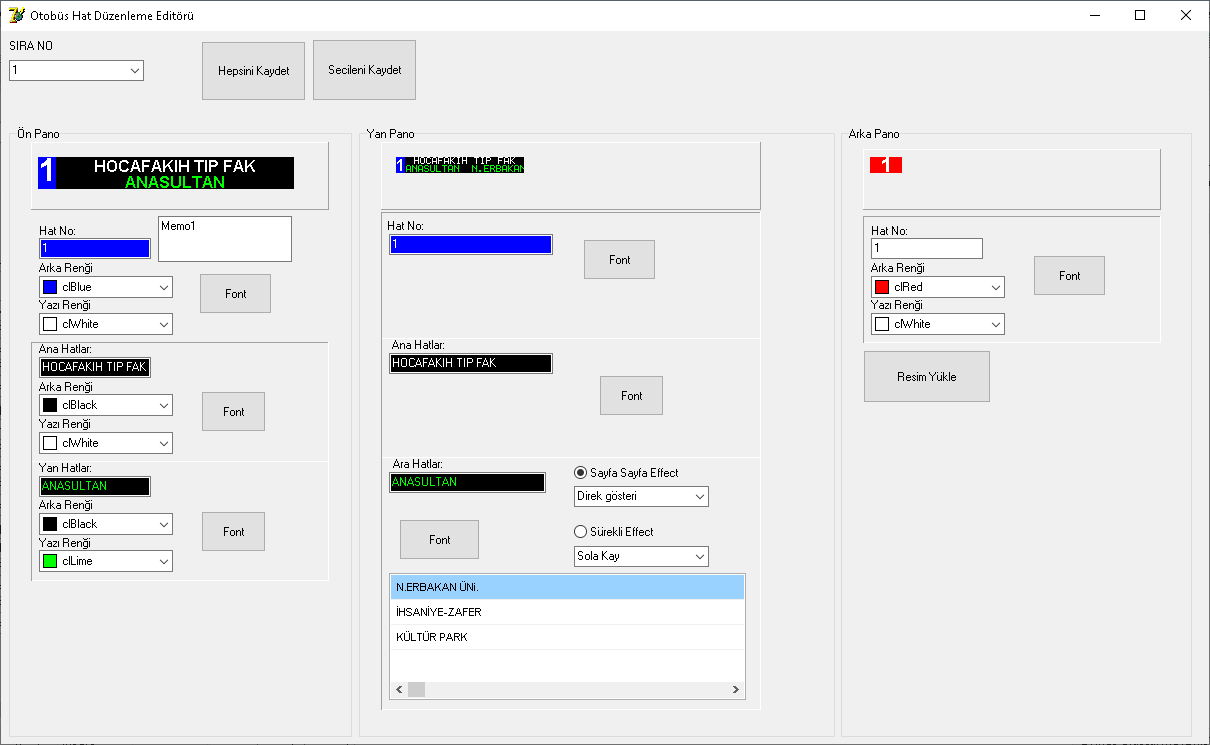
Task: Select N.ERBAKAN ÜNİ. in the list
Action: (566, 587)
